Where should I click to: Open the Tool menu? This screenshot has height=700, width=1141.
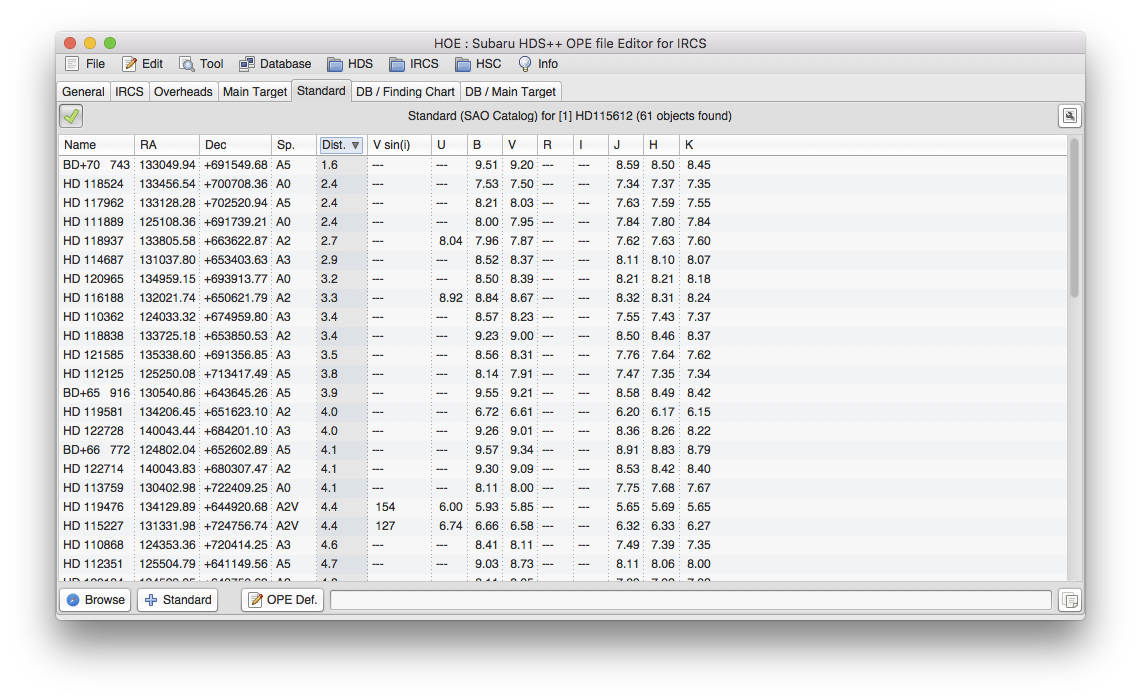(202, 64)
